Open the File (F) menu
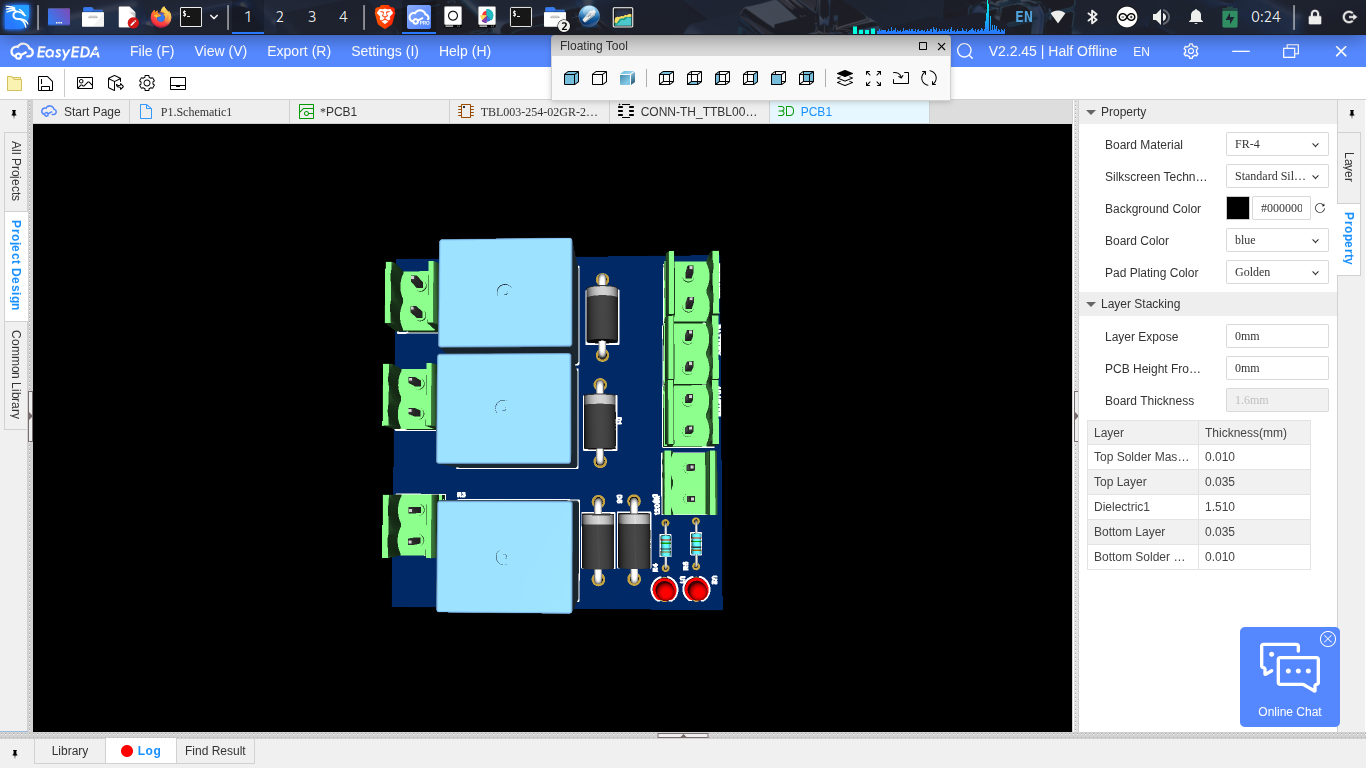The height and width of the screenshot is (768, 1366). tap(152, 51)
